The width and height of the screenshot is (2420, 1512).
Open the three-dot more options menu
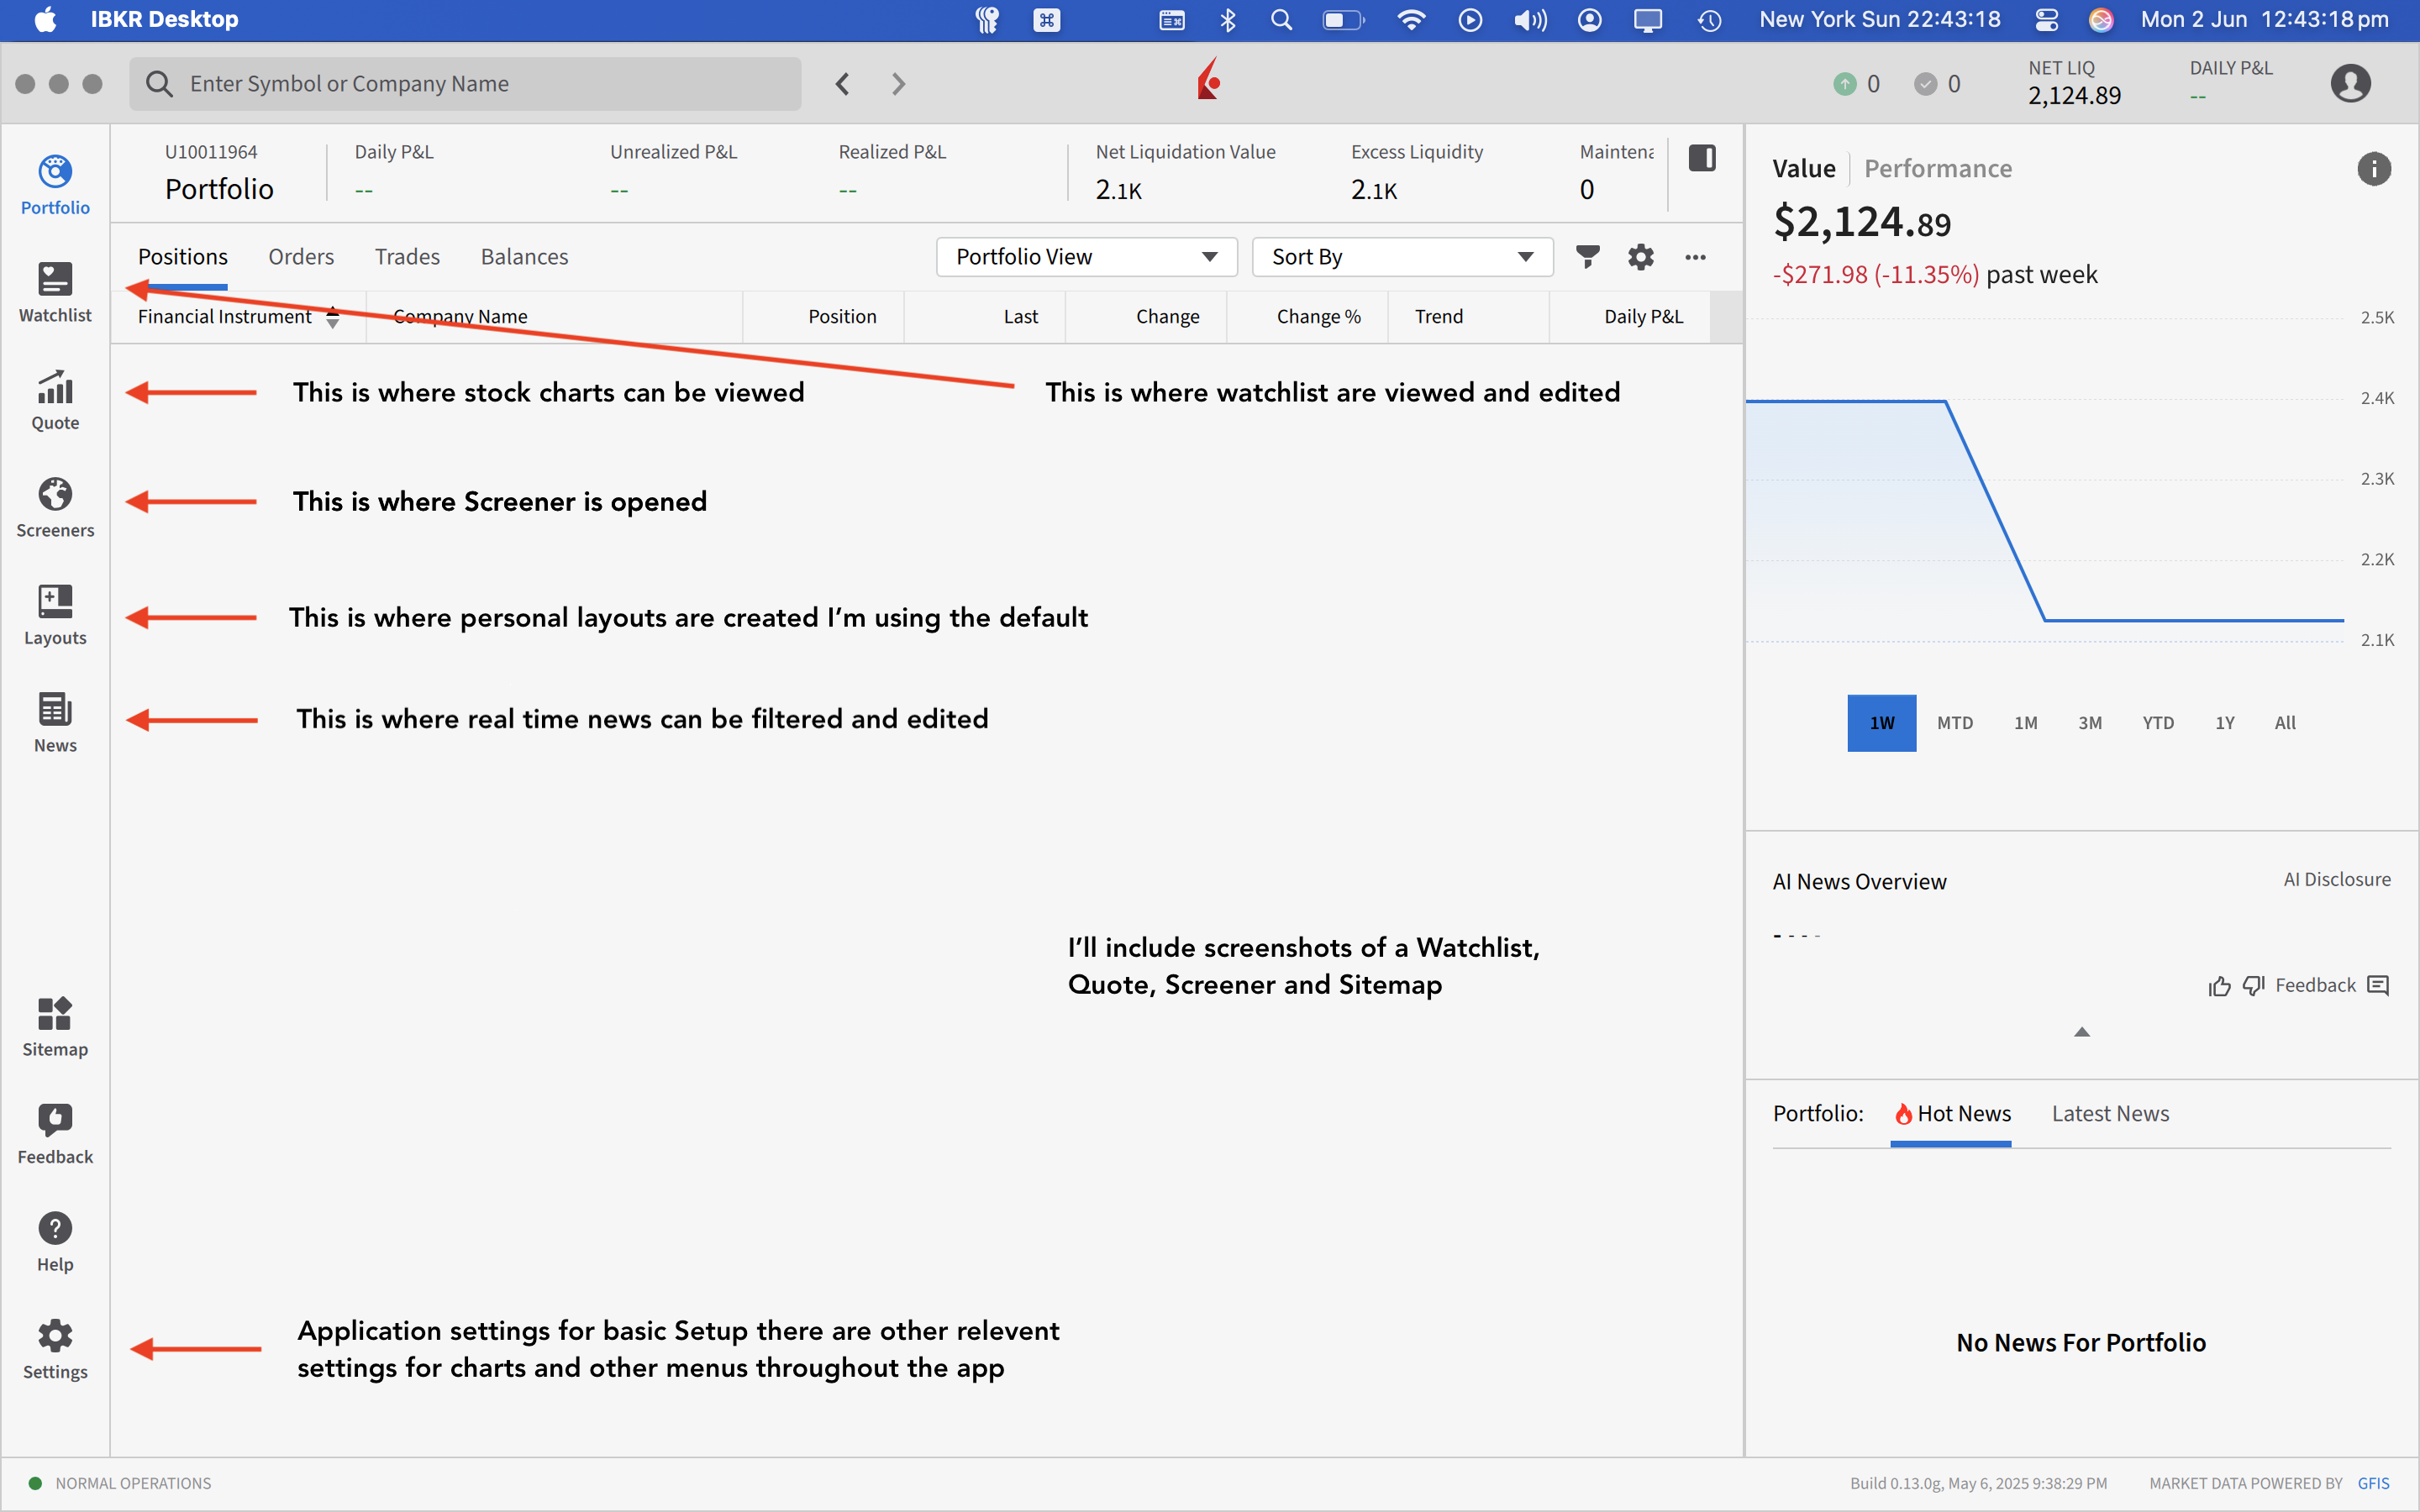pyautogui.click(x=1695, y=257)
